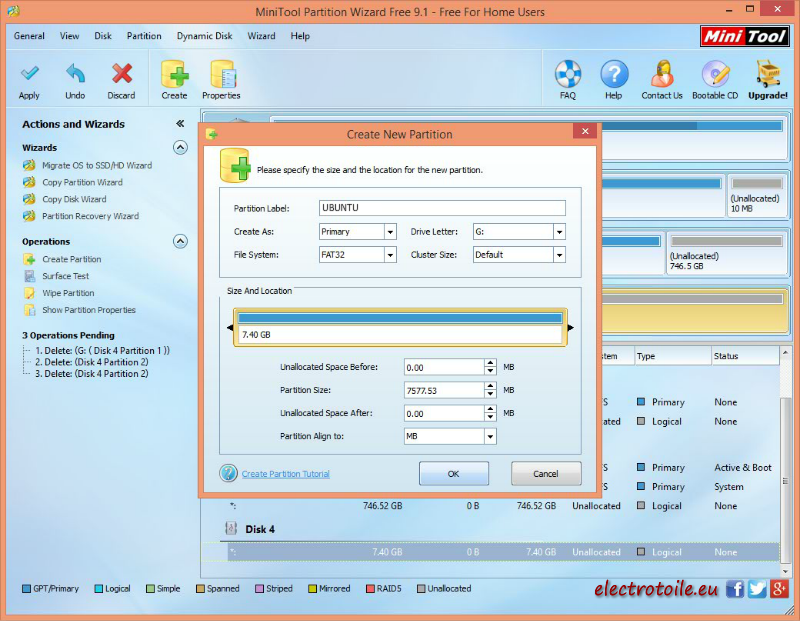Click the tutorial help icon in dialog
The image size is (800, 624).
[x=229, y=473]
